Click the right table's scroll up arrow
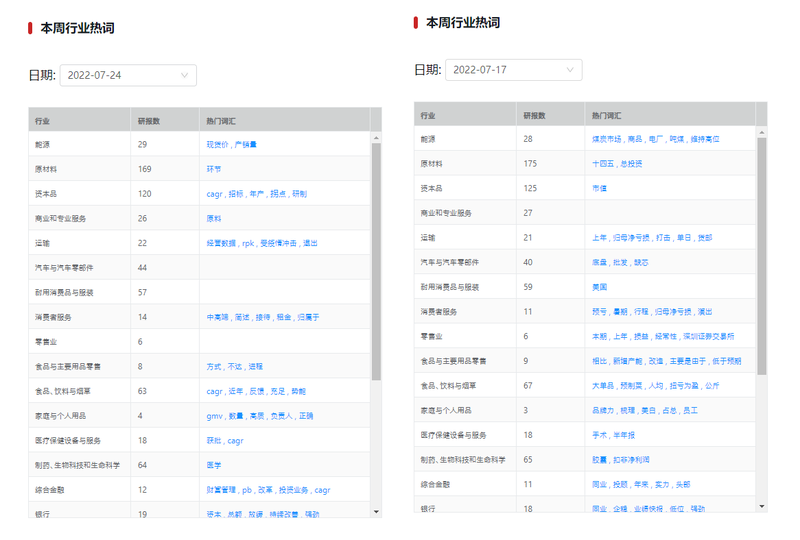The width and height of the screenshot is (800, 540). (x=762, y=132)
